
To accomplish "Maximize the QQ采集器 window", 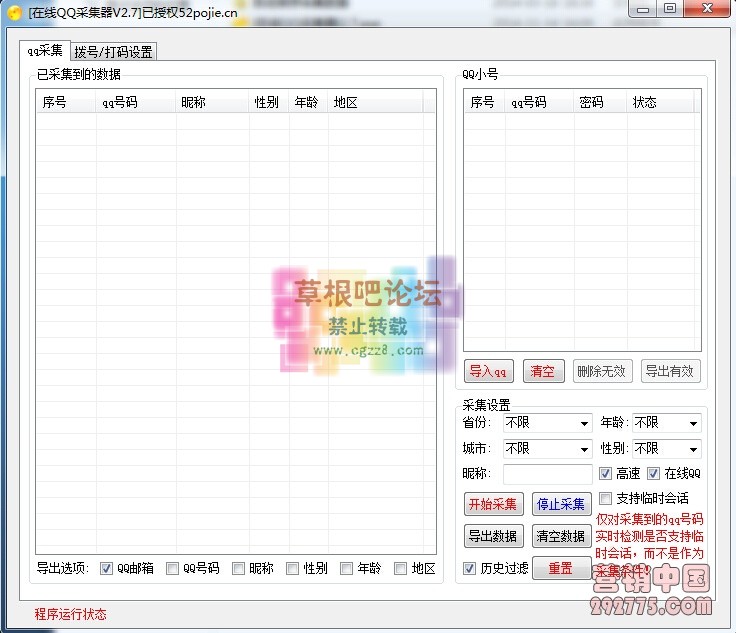I will click(x=670, y=9).
